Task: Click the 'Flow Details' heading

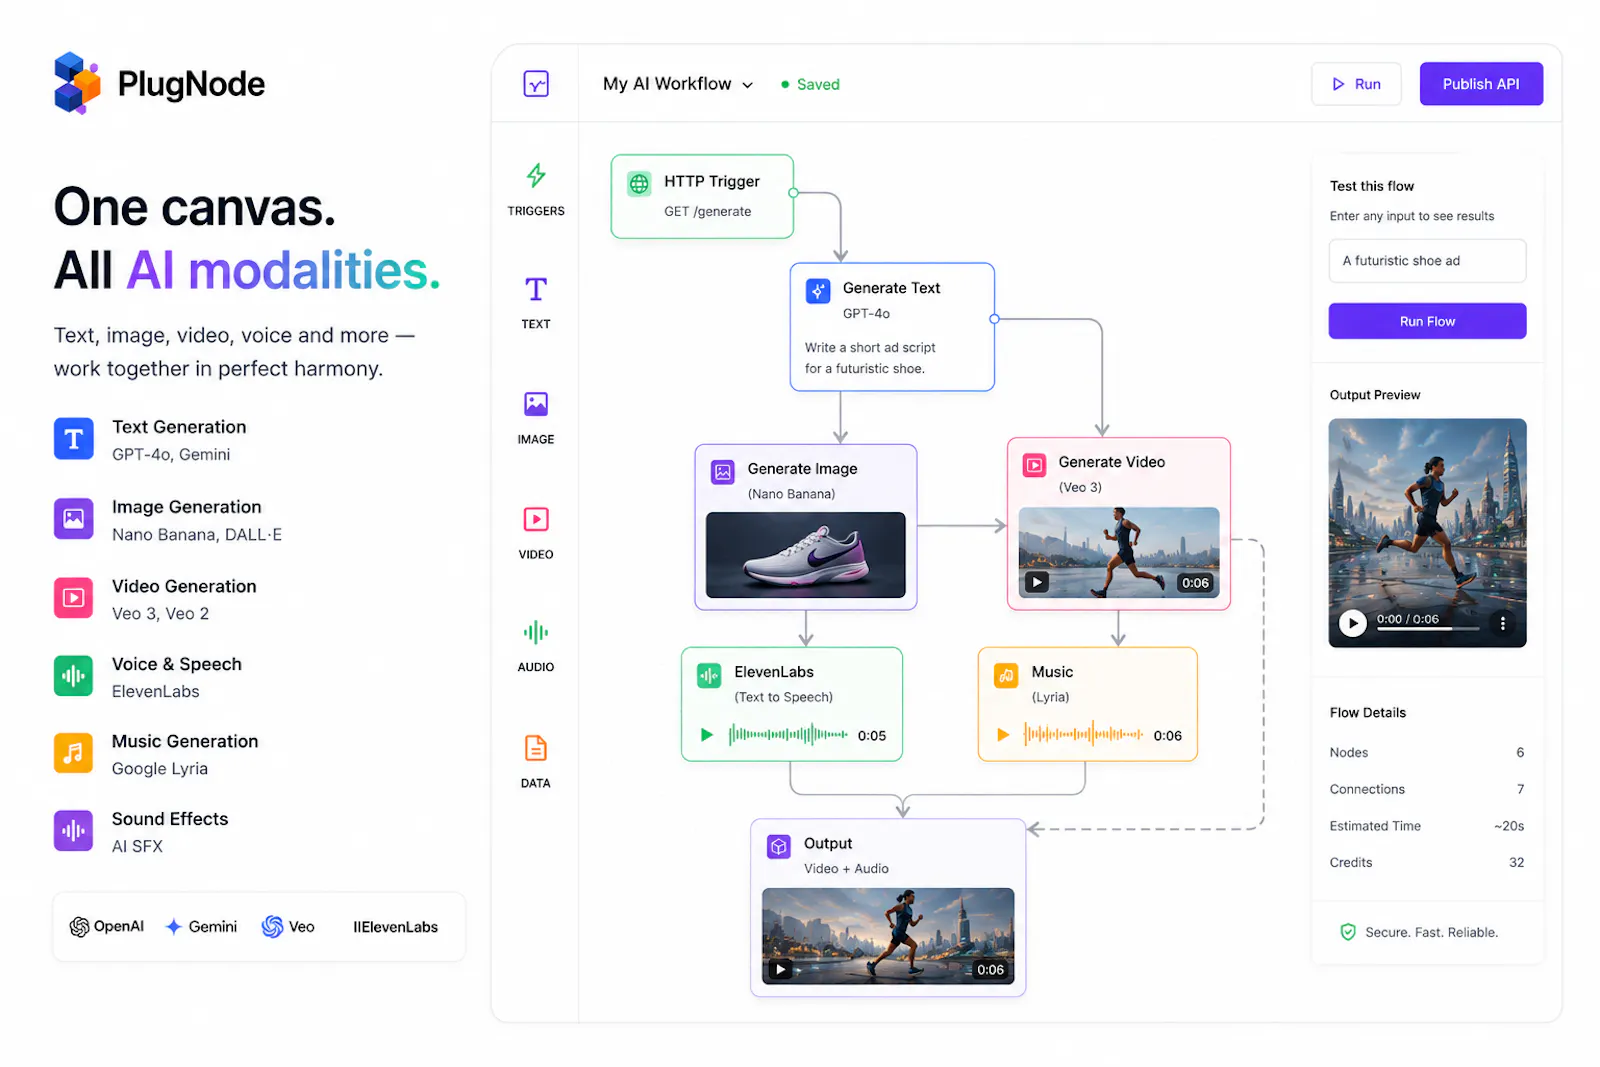Action: [1368, 713]
